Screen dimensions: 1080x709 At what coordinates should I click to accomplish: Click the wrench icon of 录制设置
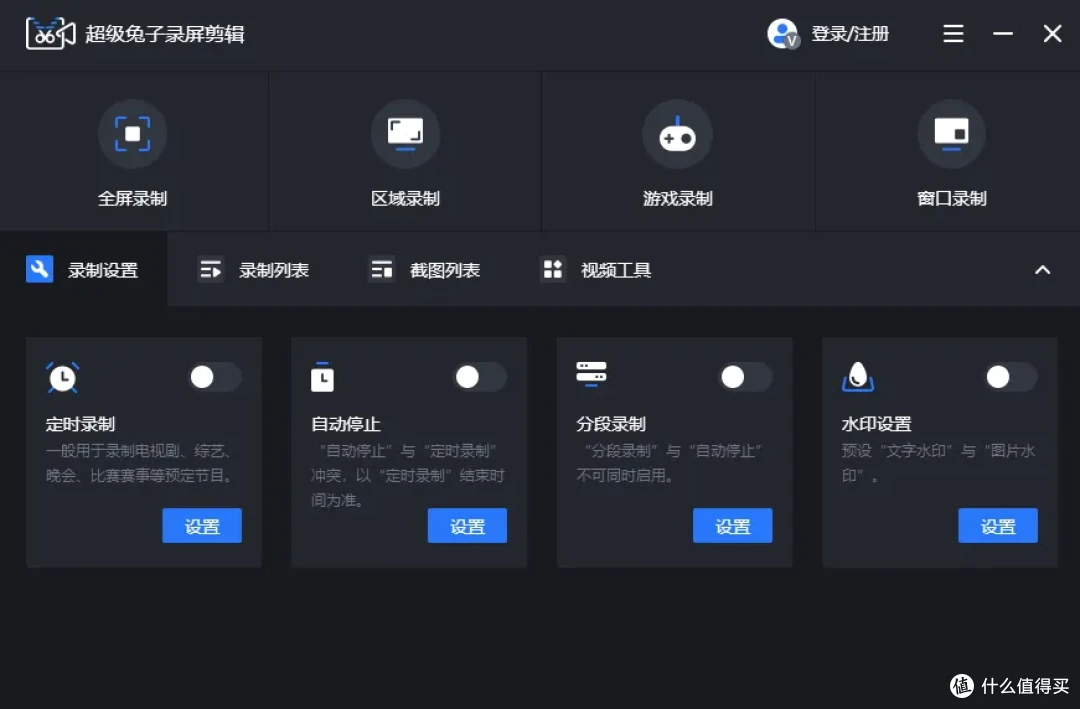tap(39, 269)
